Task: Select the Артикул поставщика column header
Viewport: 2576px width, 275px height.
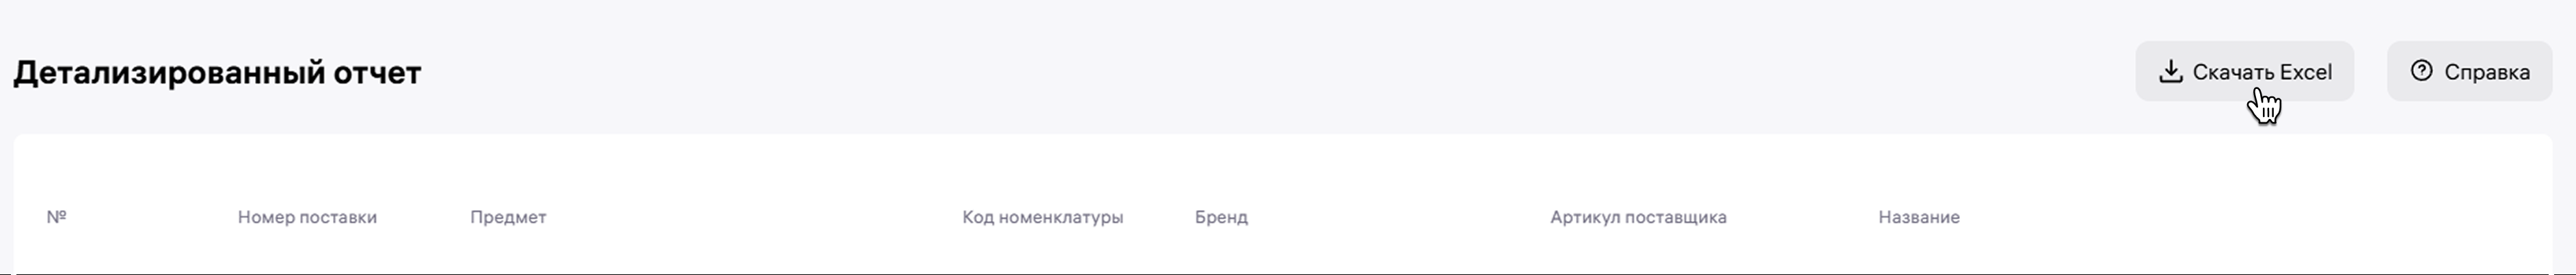Action: click(x=1638, y=217)
